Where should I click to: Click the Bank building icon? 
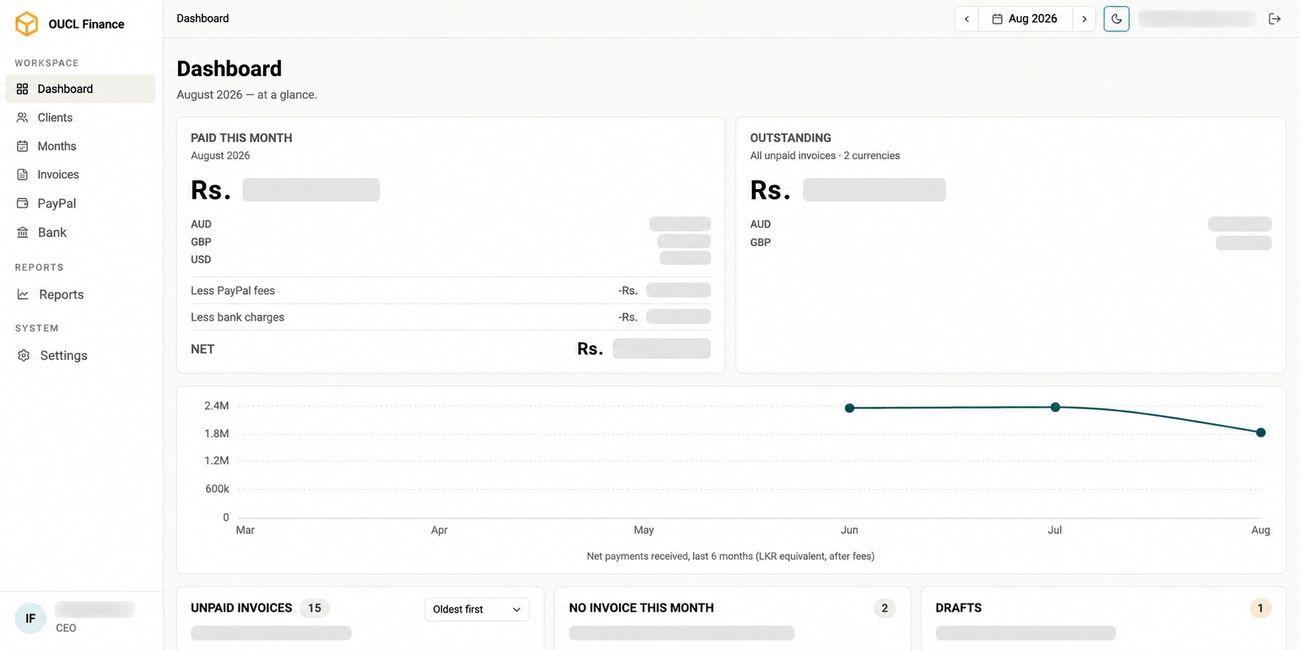(x=23, y=232)
